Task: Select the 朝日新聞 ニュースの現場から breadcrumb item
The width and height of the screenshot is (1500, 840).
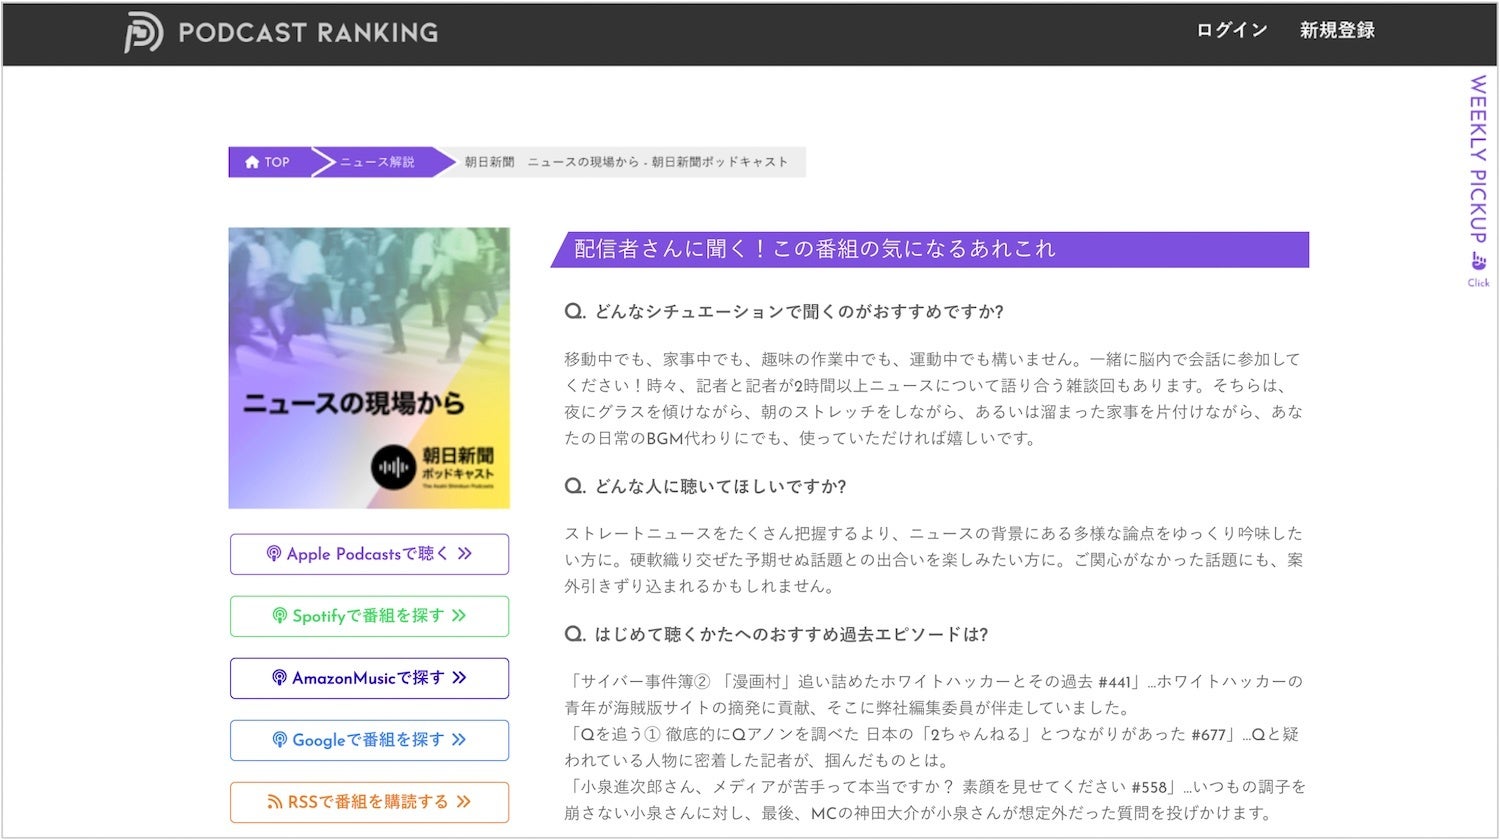Action: [x=626, y=162]
